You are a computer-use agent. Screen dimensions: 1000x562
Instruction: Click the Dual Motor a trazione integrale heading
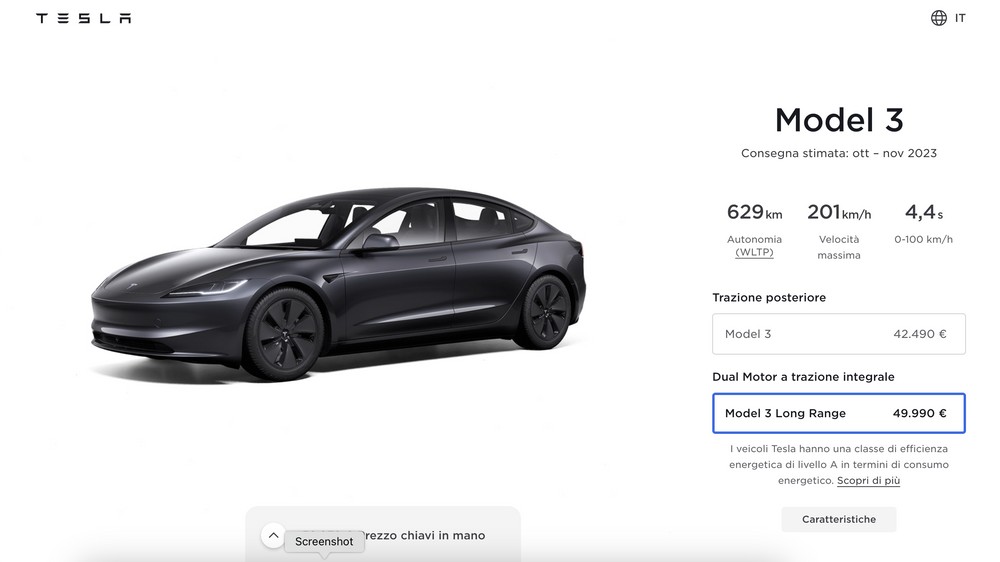point(803,377)
